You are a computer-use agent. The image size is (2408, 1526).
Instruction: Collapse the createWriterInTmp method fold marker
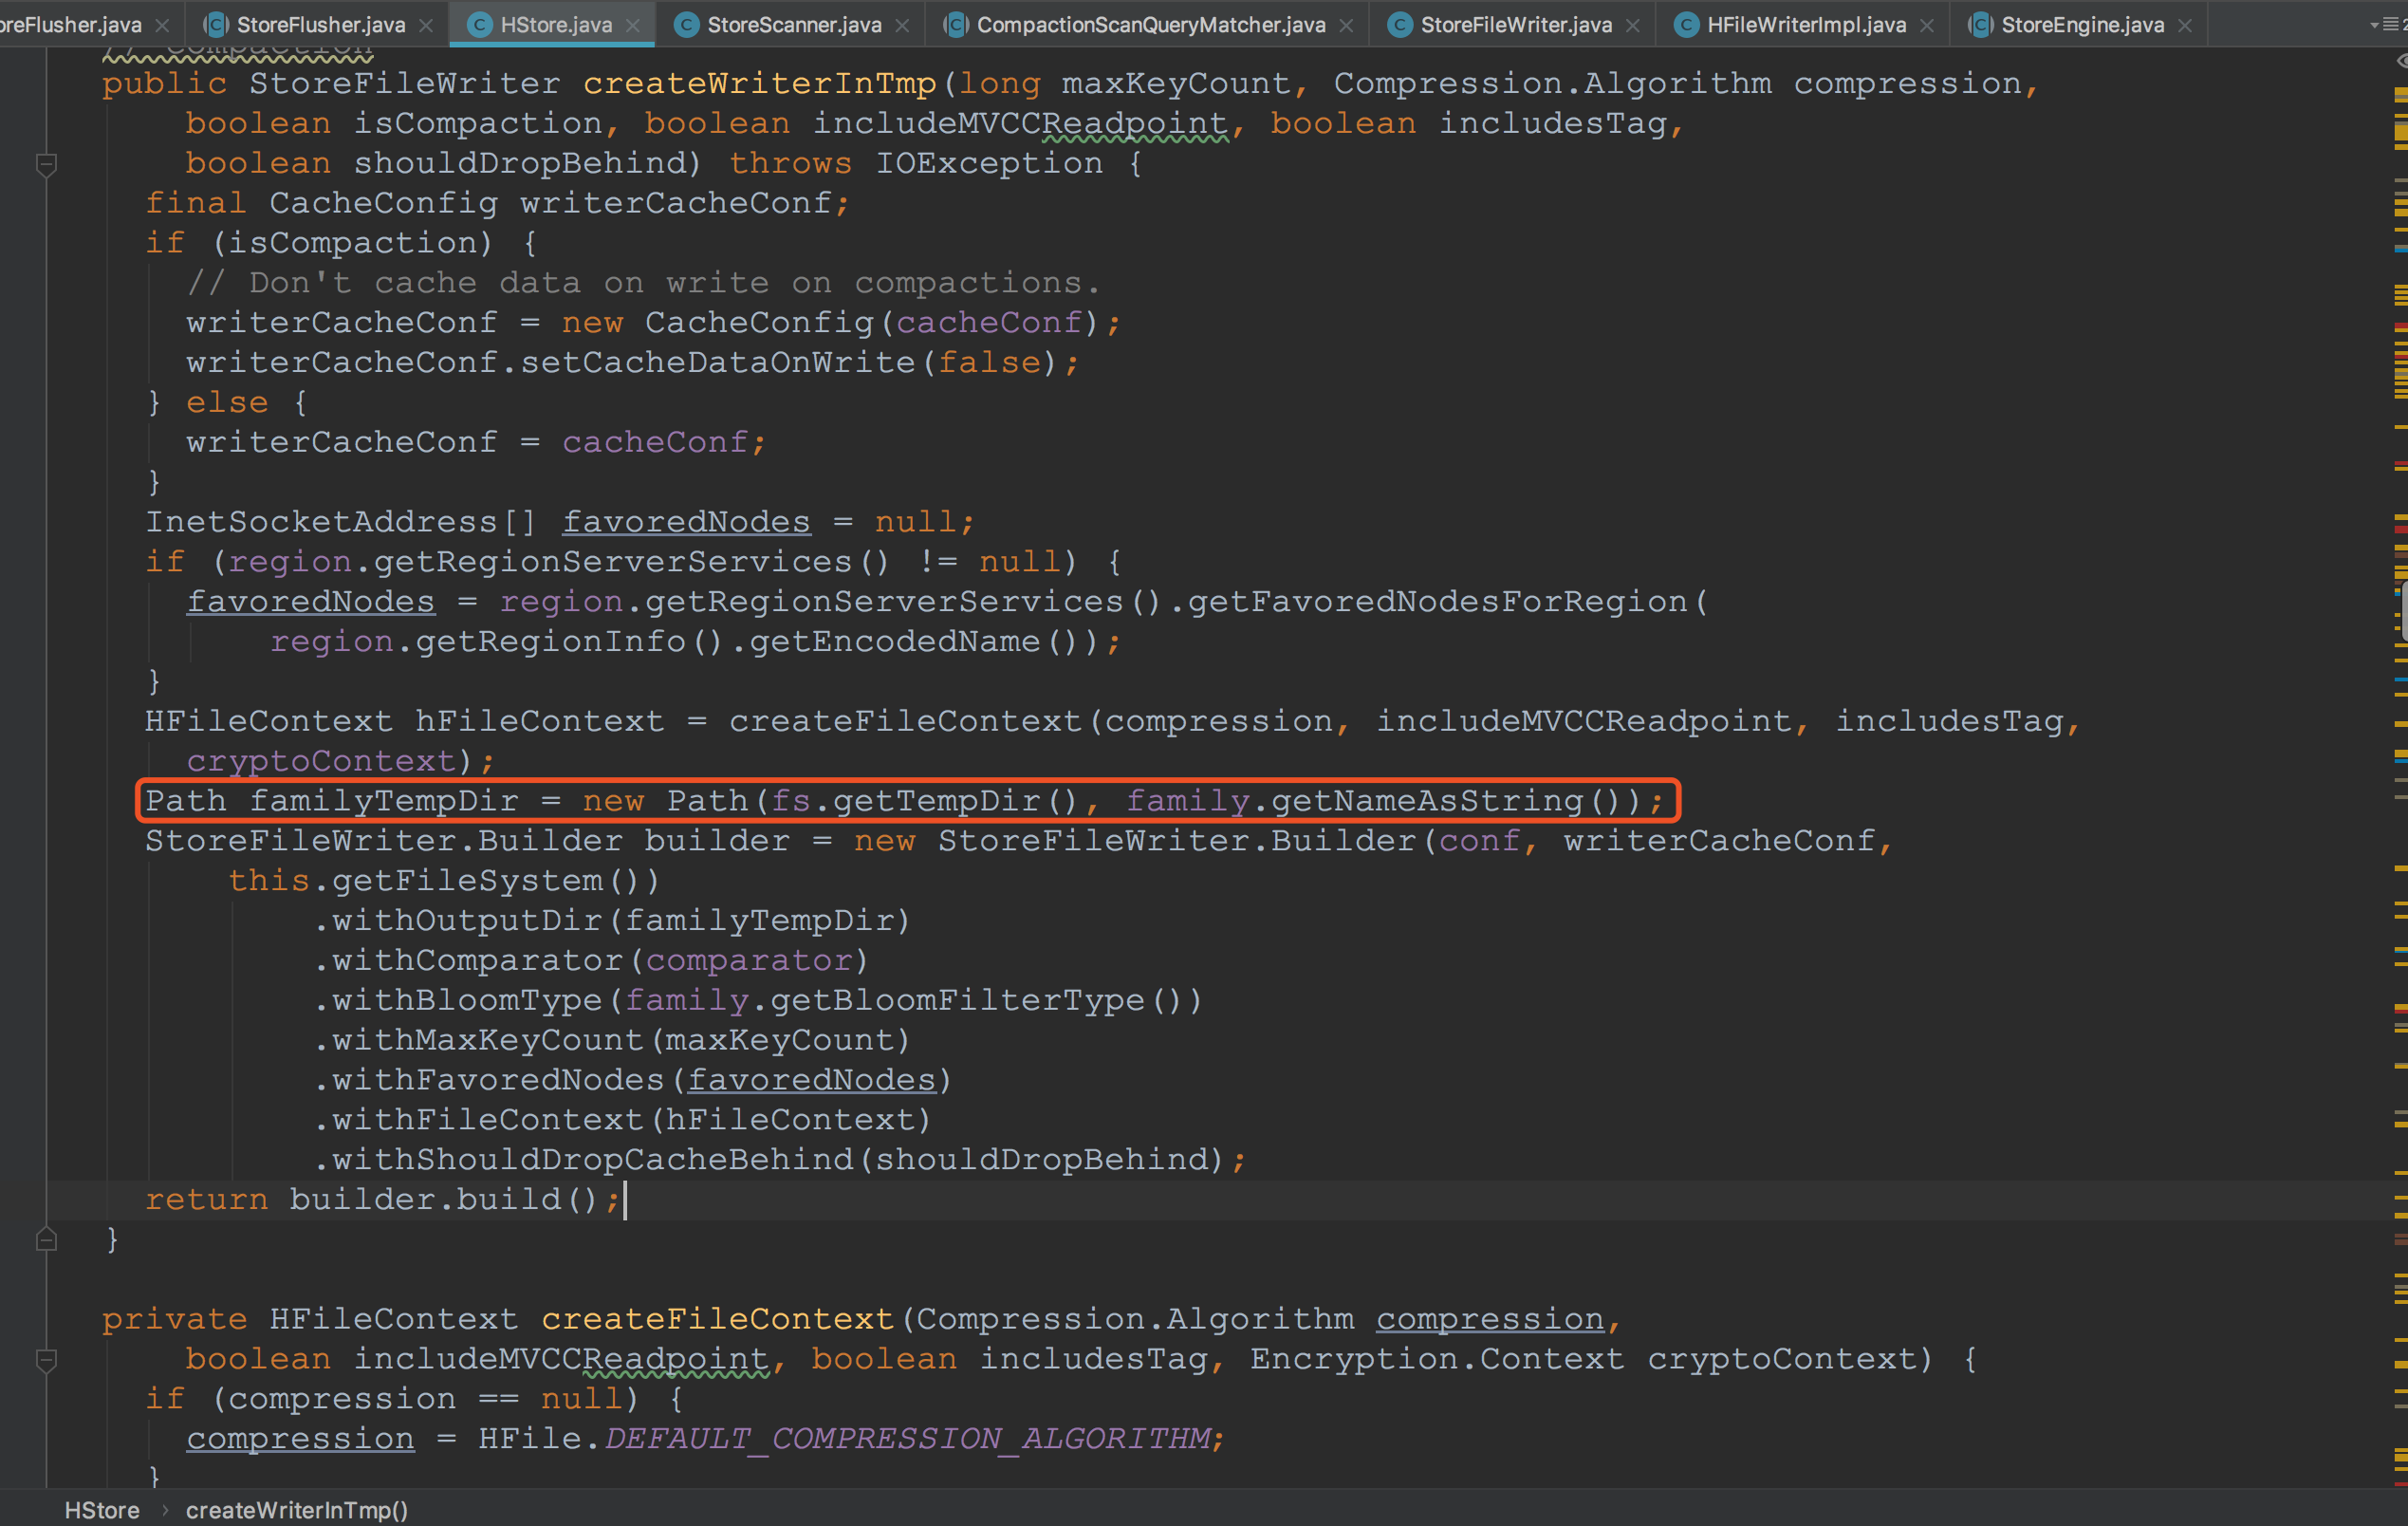point(46,163)
